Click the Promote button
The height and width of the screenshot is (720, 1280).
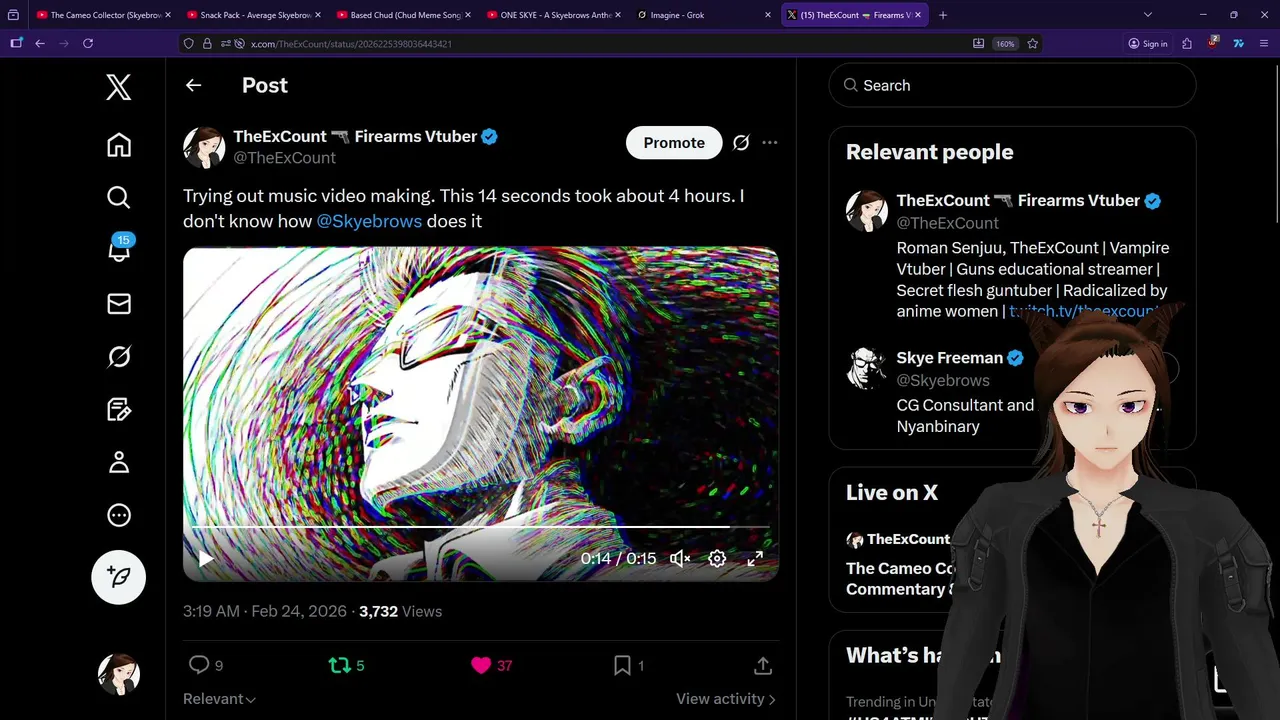click(674, 143)
